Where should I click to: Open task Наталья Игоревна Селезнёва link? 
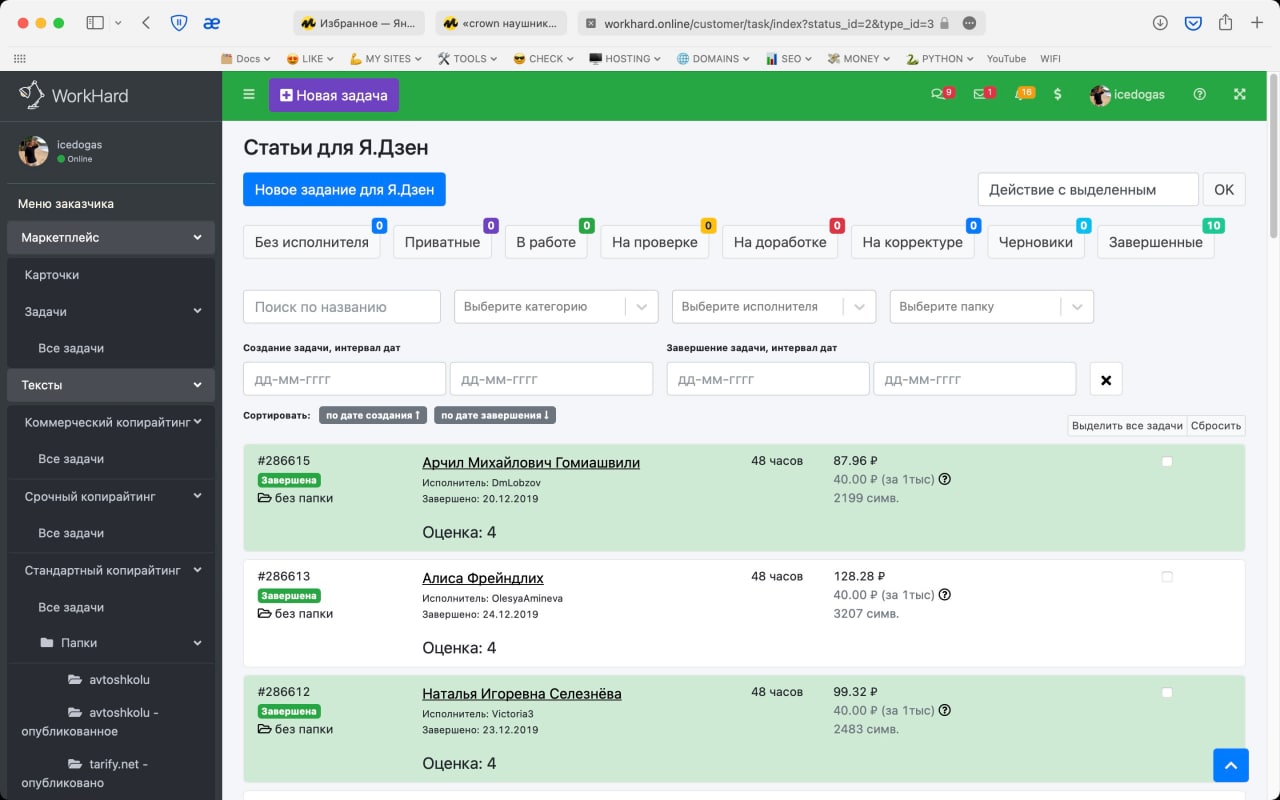(522, 694)
